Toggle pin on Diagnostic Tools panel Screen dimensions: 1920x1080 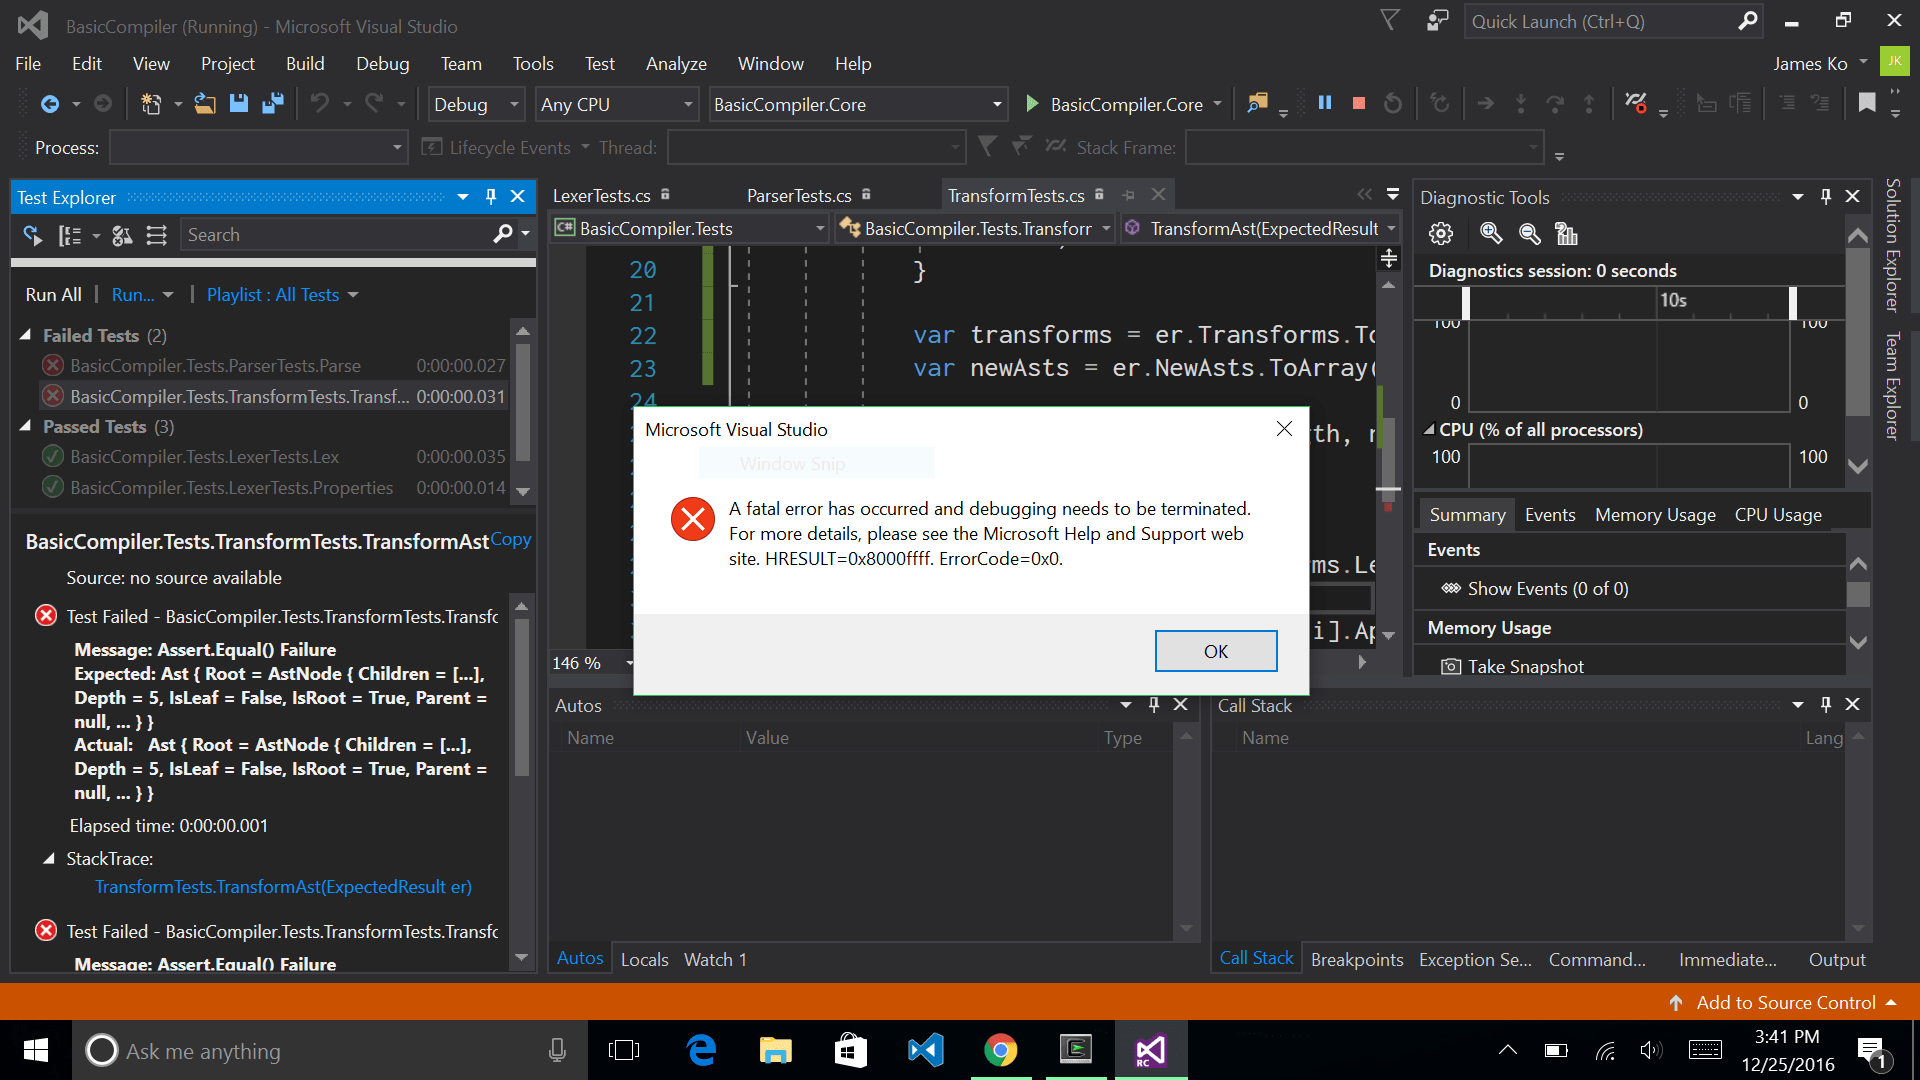pos(1825,197)
